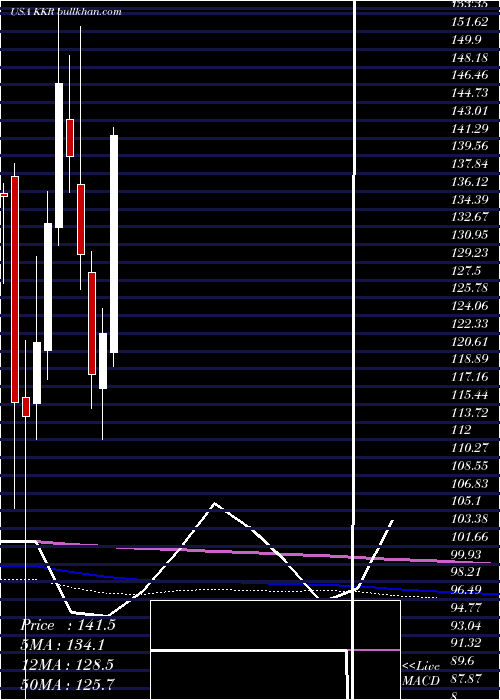The image size is (500, 700).
Task: Click the long red candlestick body near 126
Action: pos(15,289)
